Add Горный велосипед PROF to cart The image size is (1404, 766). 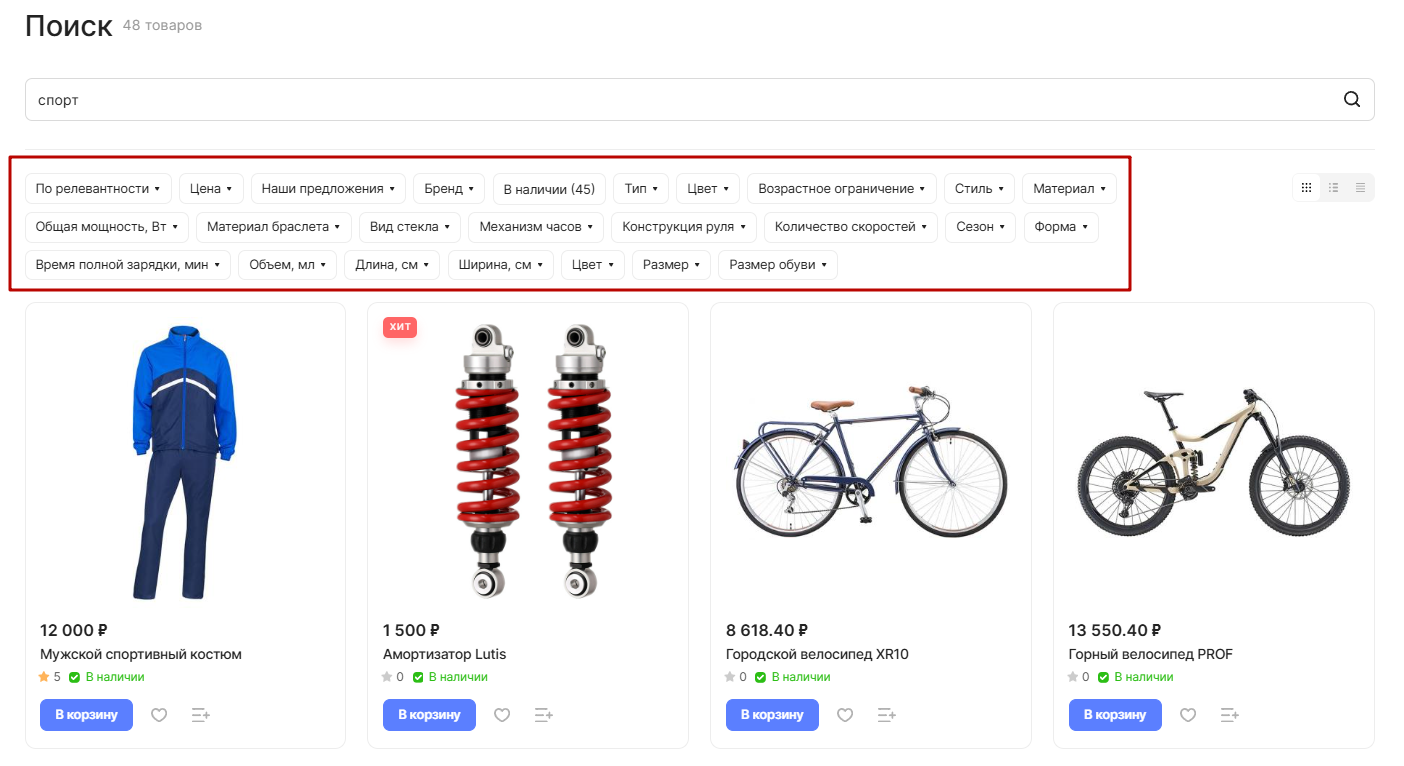1115,715
